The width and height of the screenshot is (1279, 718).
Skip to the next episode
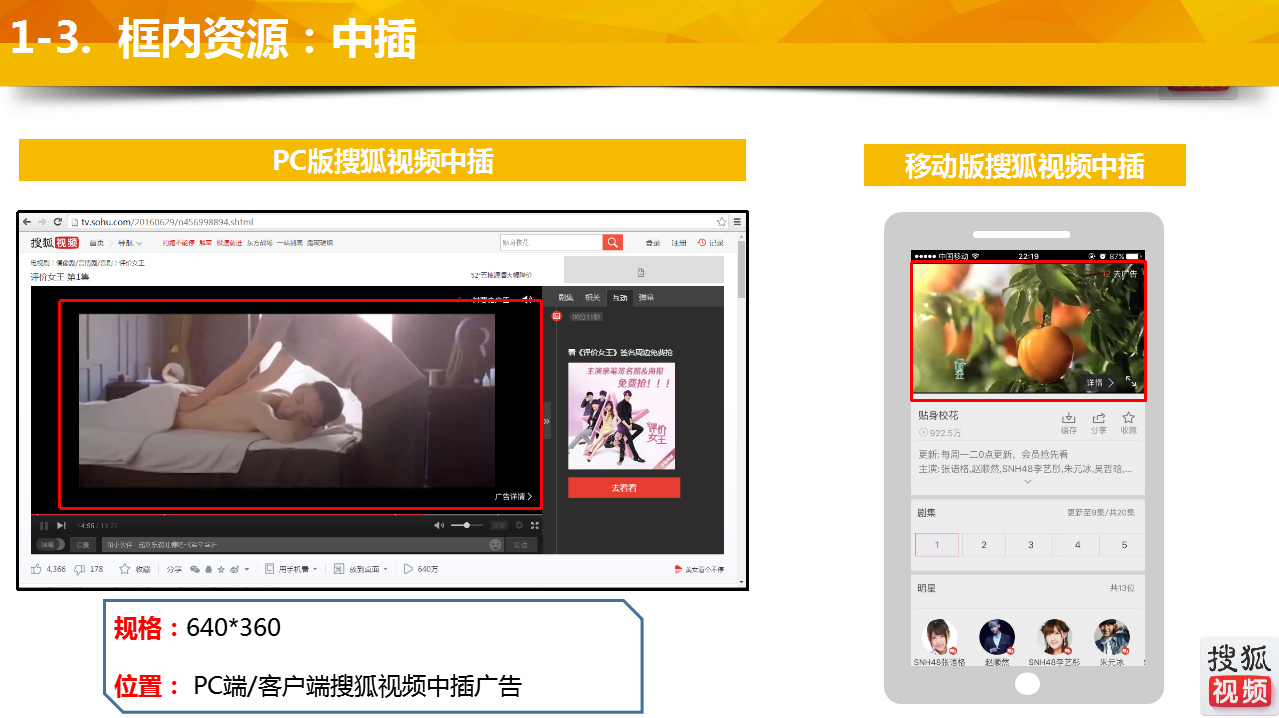pos(61,525)
